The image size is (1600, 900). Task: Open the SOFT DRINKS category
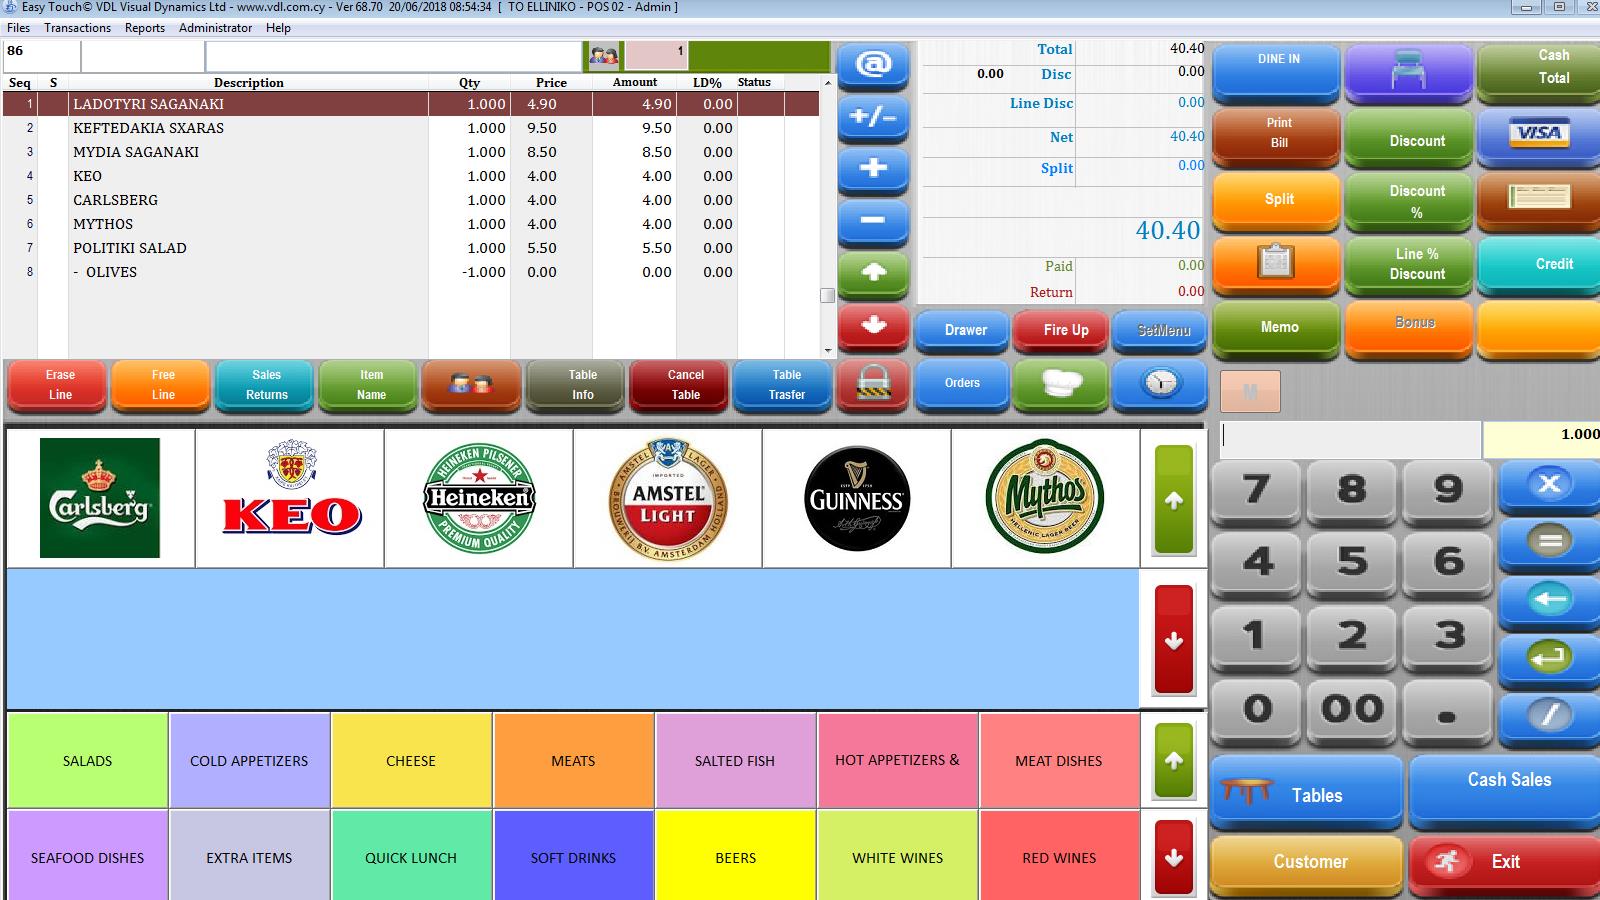tap(573, 858)
